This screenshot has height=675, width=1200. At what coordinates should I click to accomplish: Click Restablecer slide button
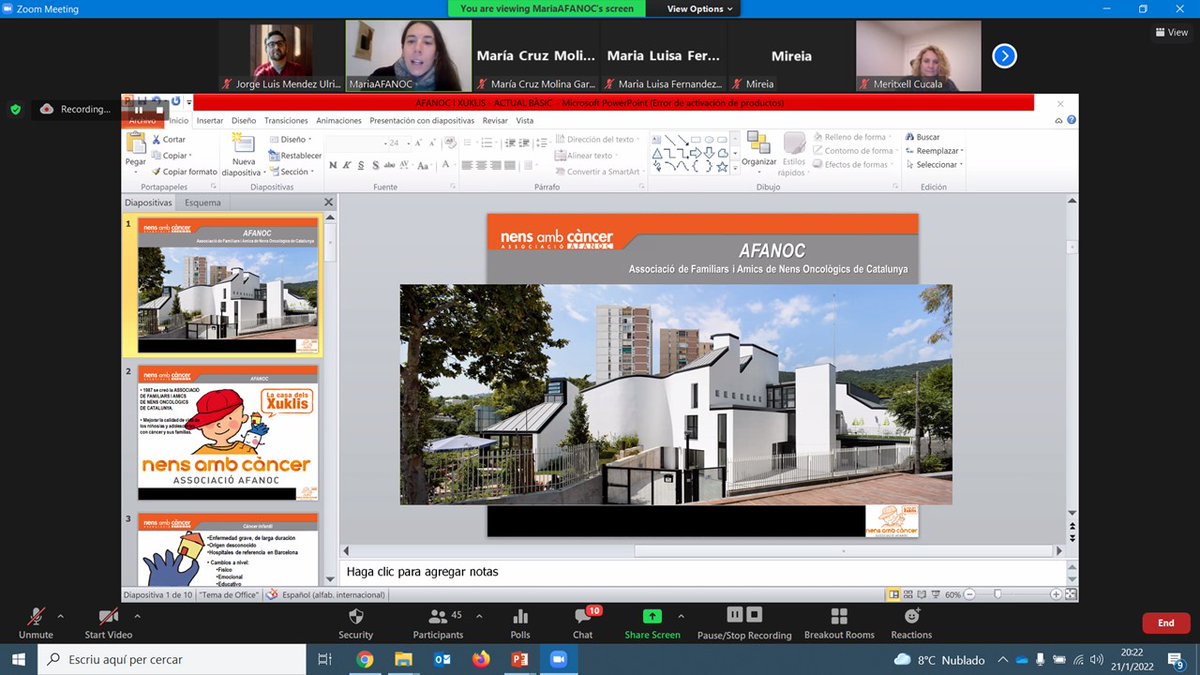pos(294,156)
